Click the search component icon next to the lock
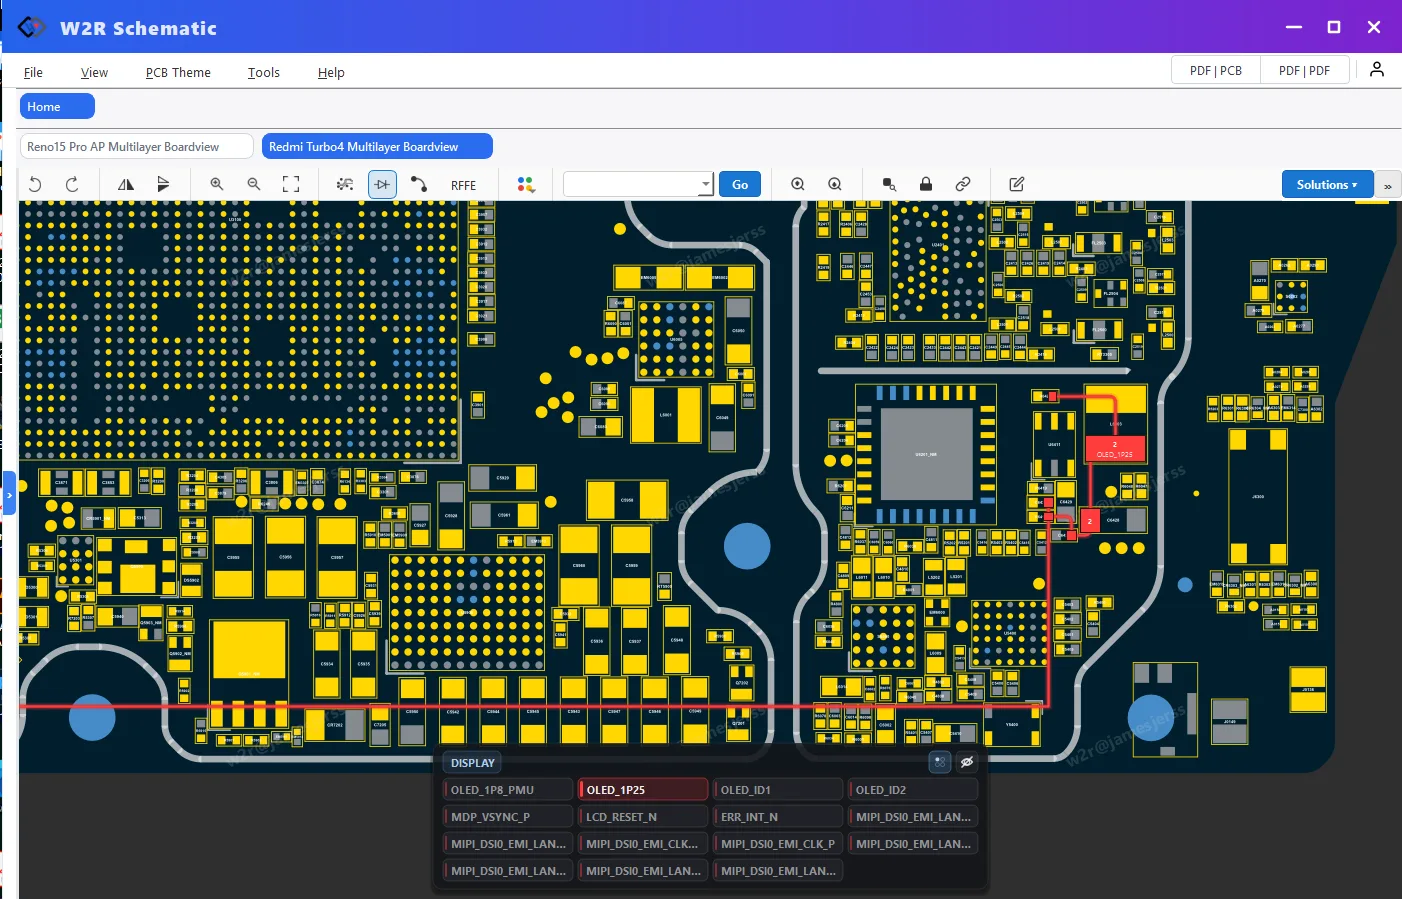Image resolution: width=1402 pixels, height=899 pixels. pyautogui.click(x=889, y=184)
